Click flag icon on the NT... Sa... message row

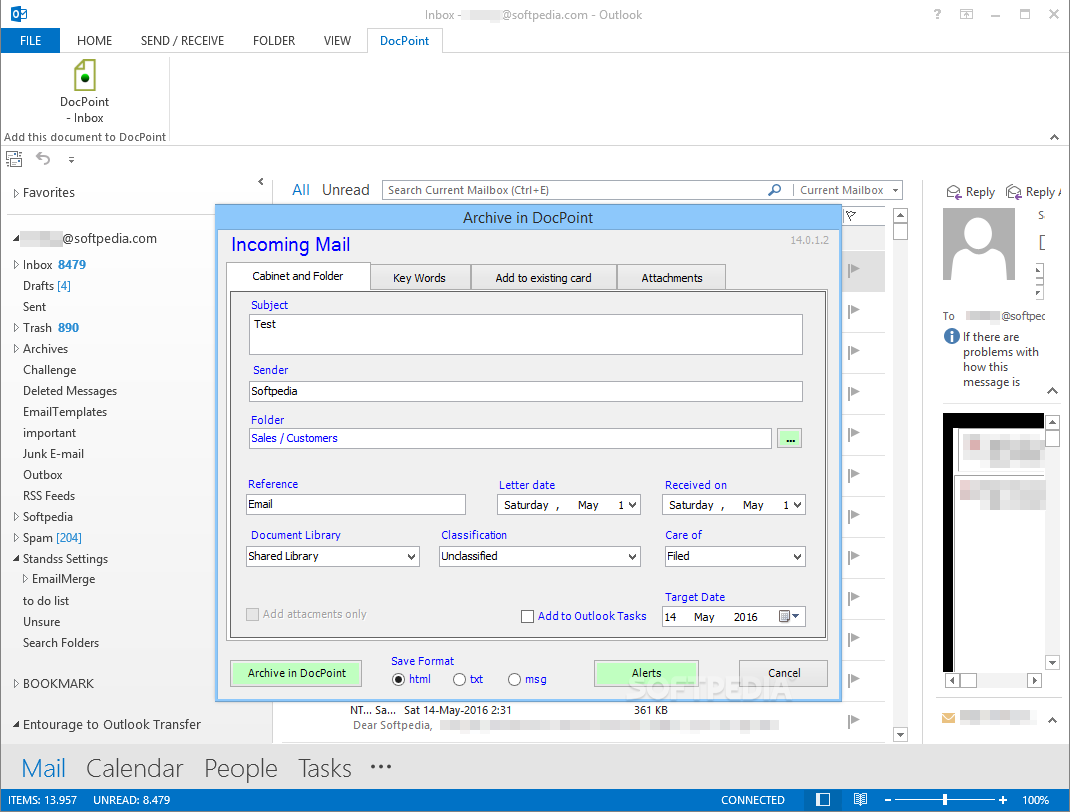pos(853,721)
